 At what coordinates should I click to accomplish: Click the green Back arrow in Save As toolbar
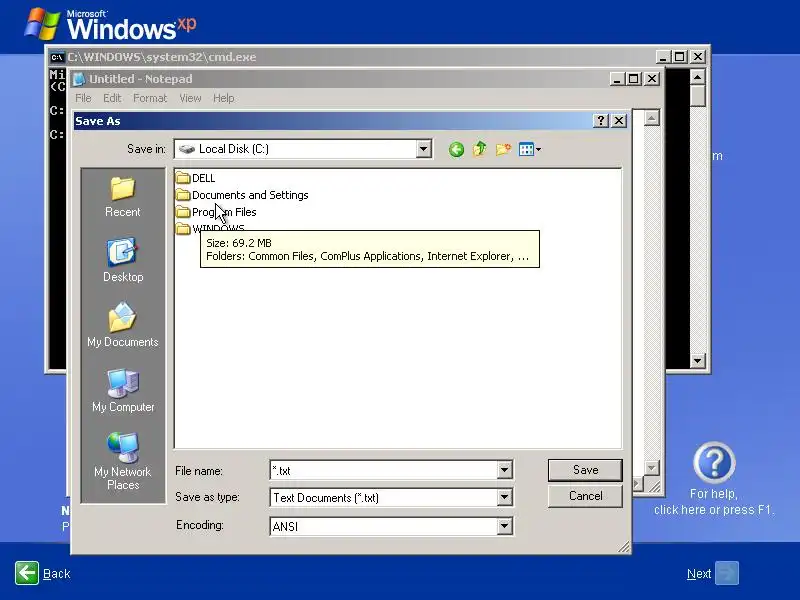coord(456,149)
